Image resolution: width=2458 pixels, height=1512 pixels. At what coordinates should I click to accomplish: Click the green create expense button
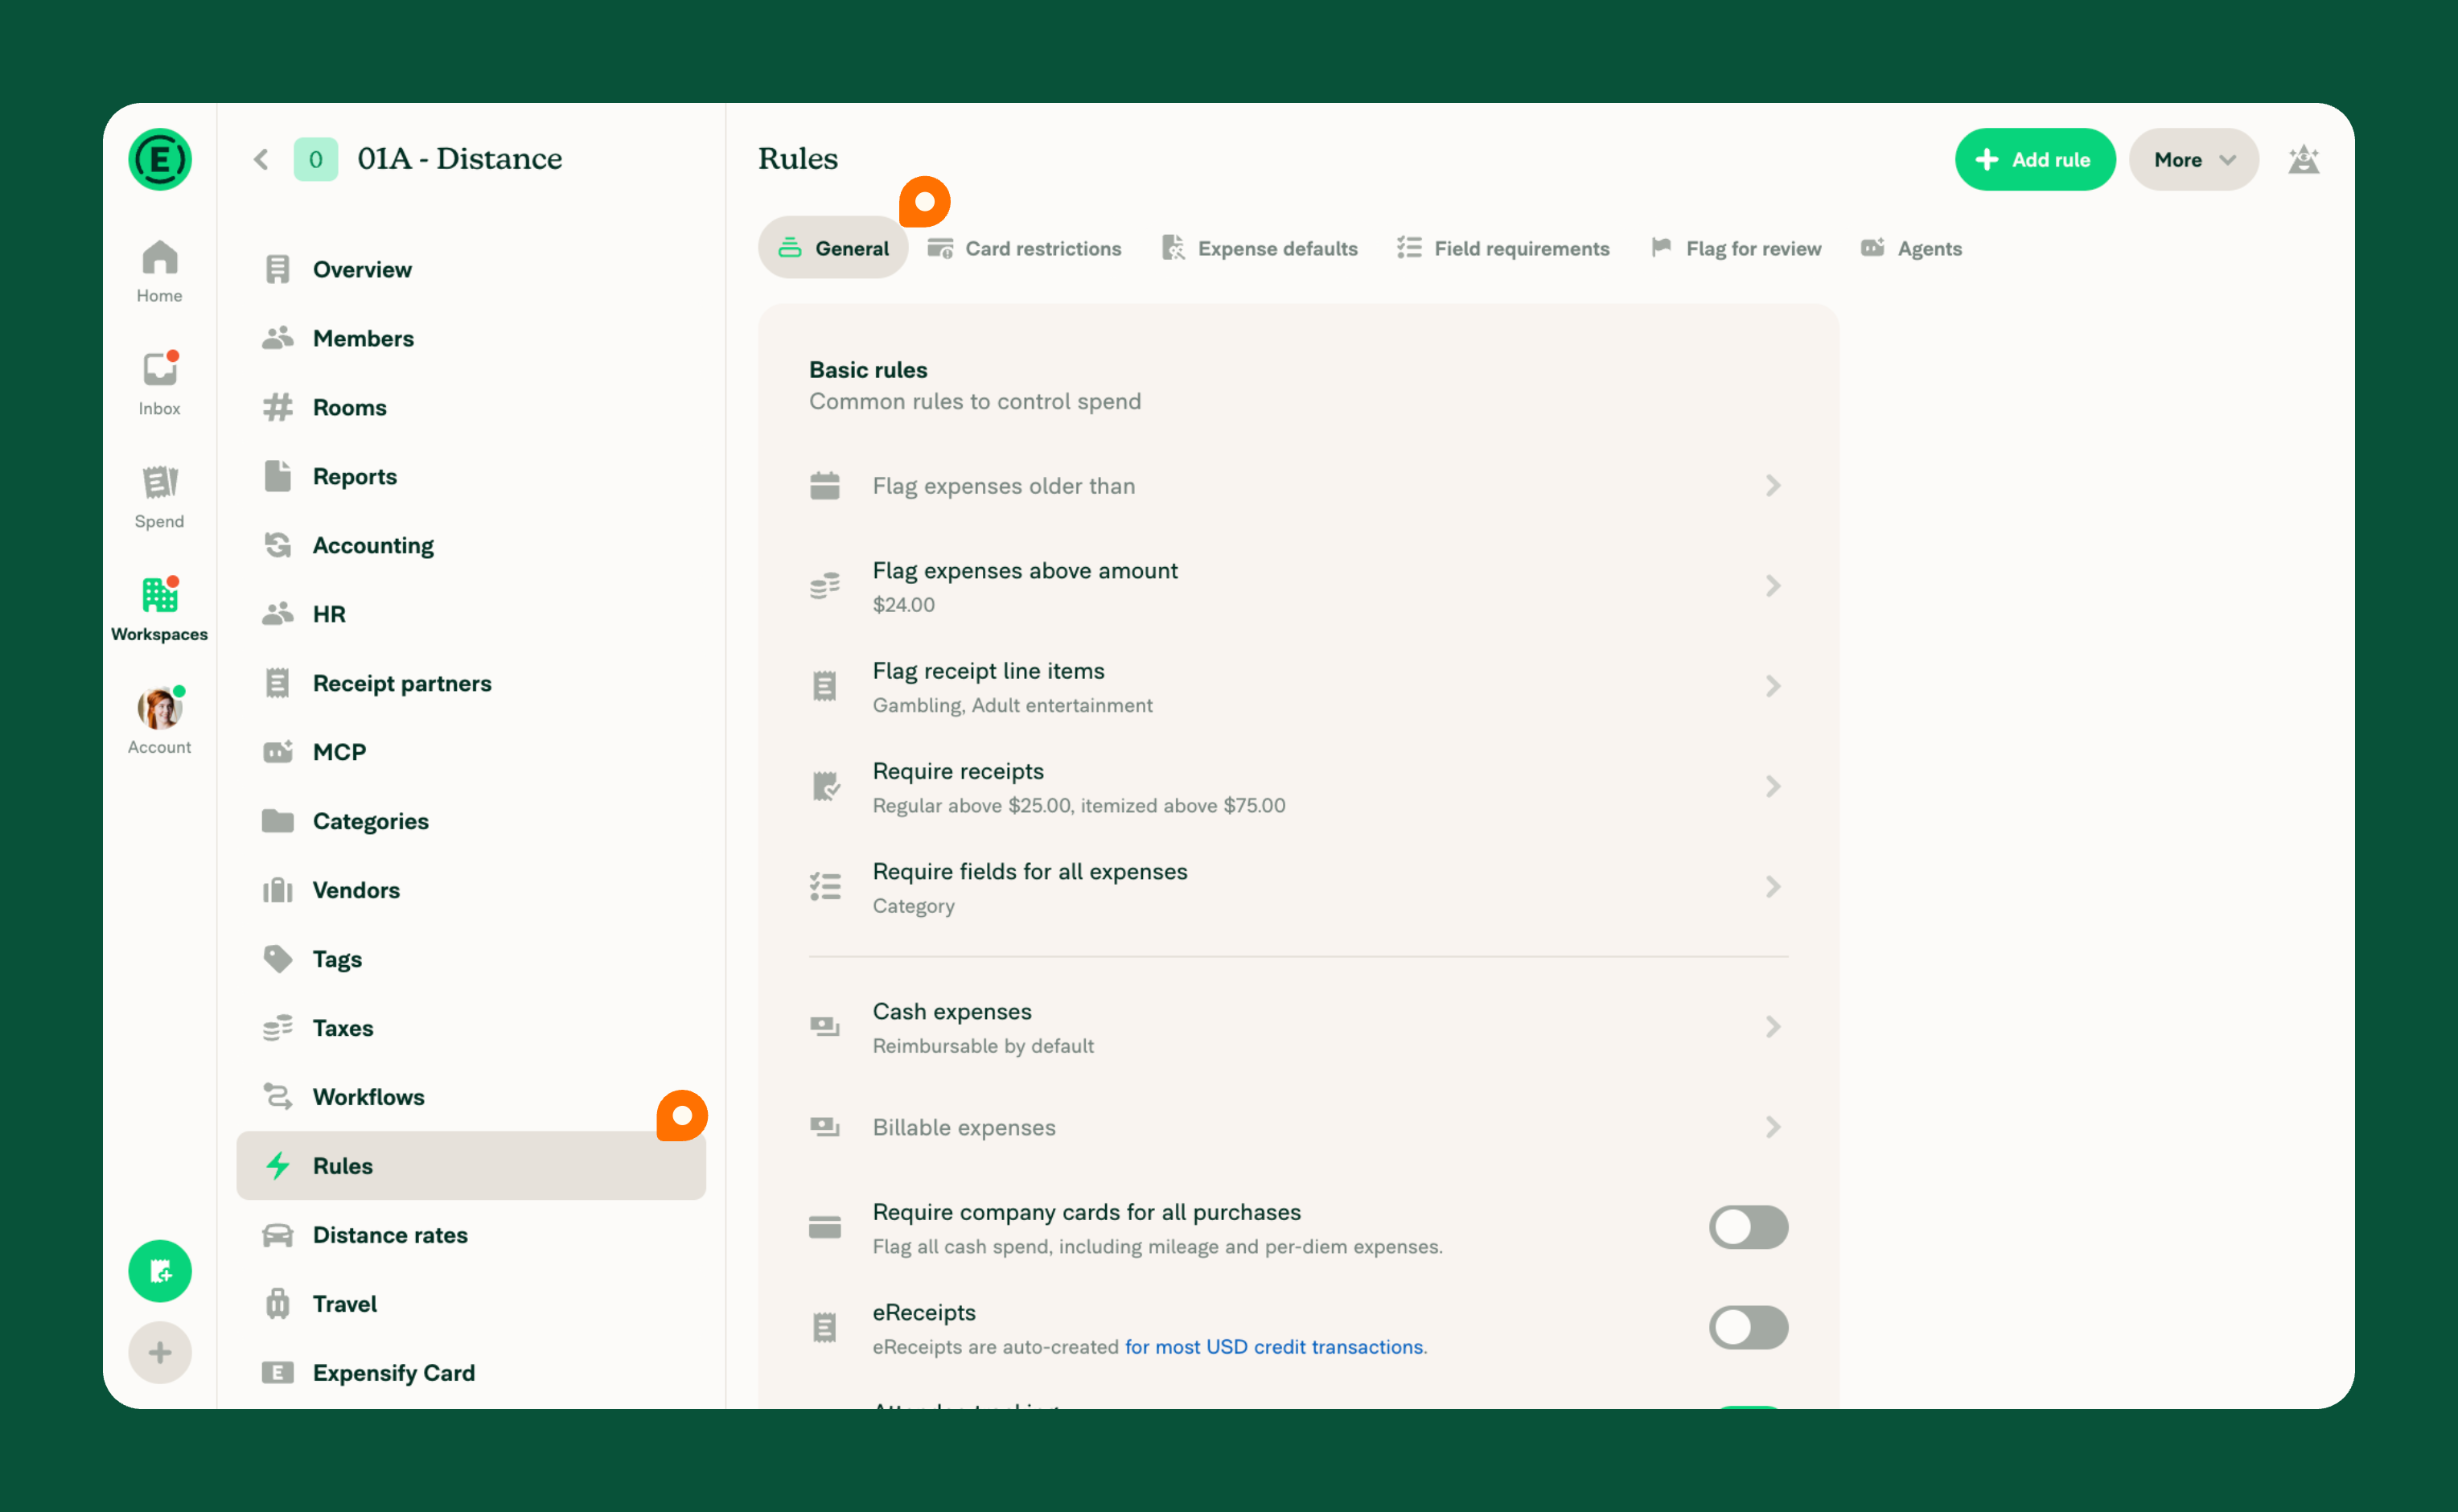(160, 1271)
